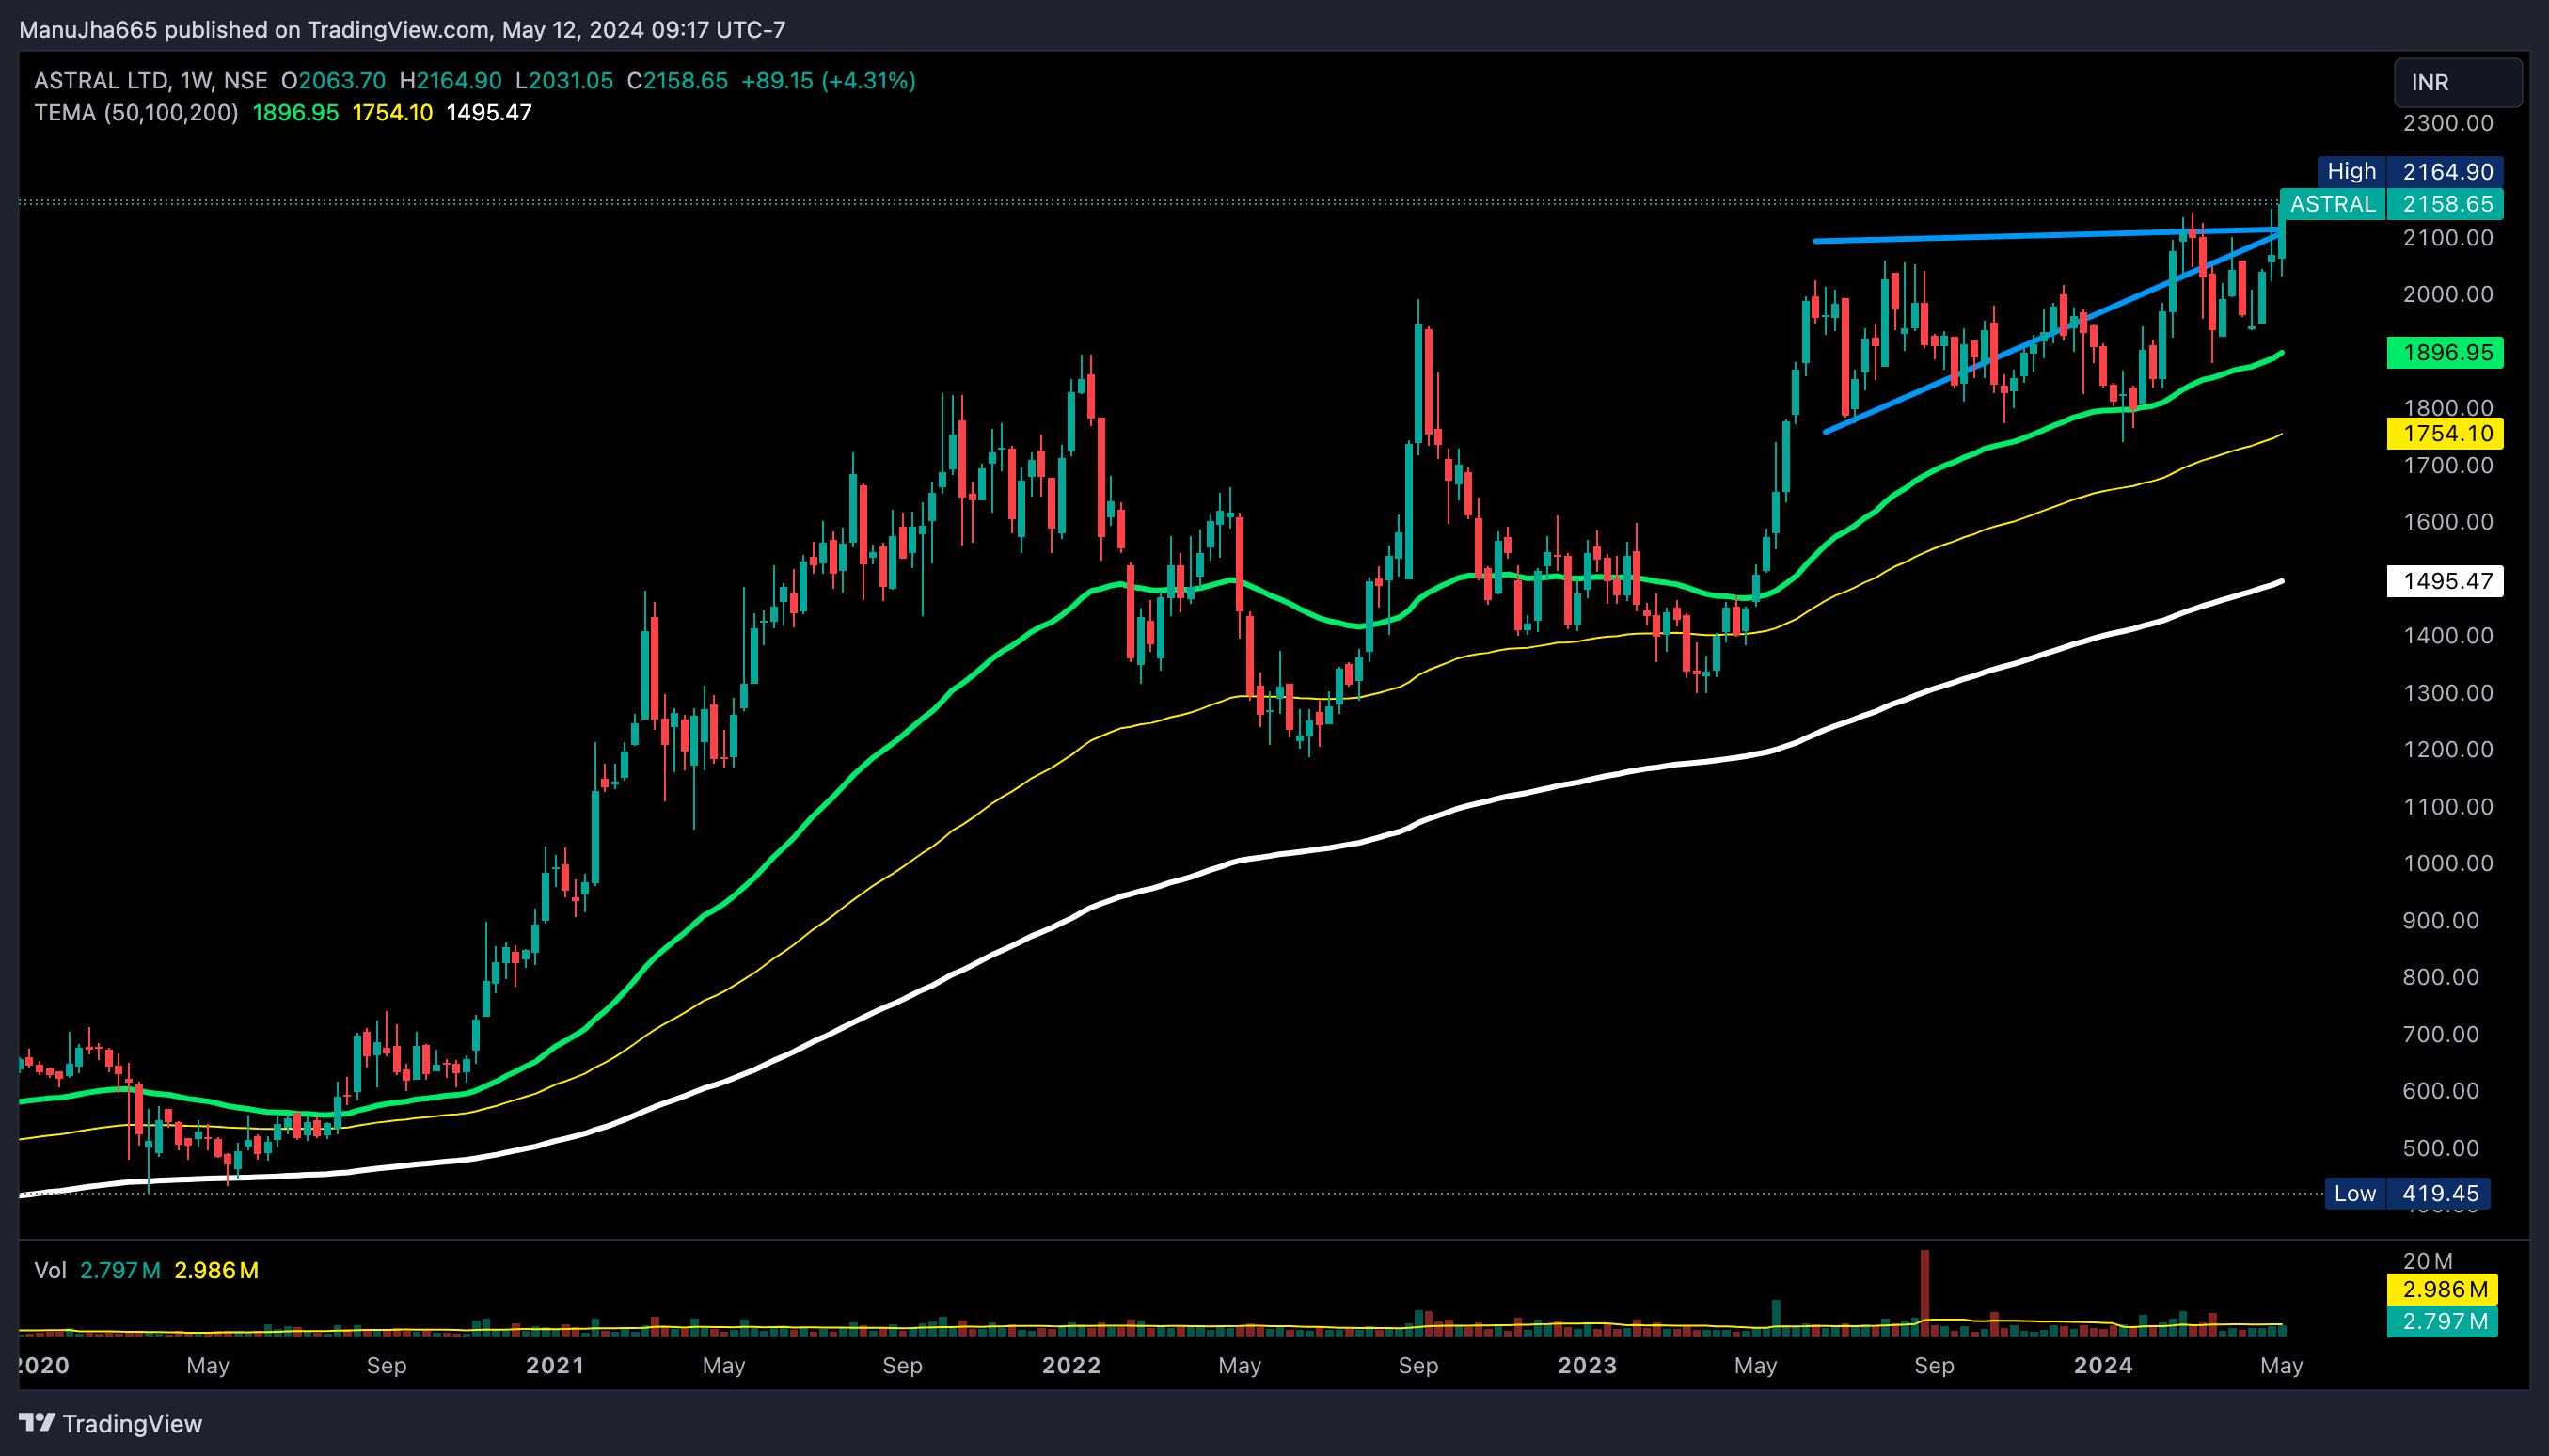
Task: Click the horizontal blue resistance trendline
Action: [x=2047, y=235]
